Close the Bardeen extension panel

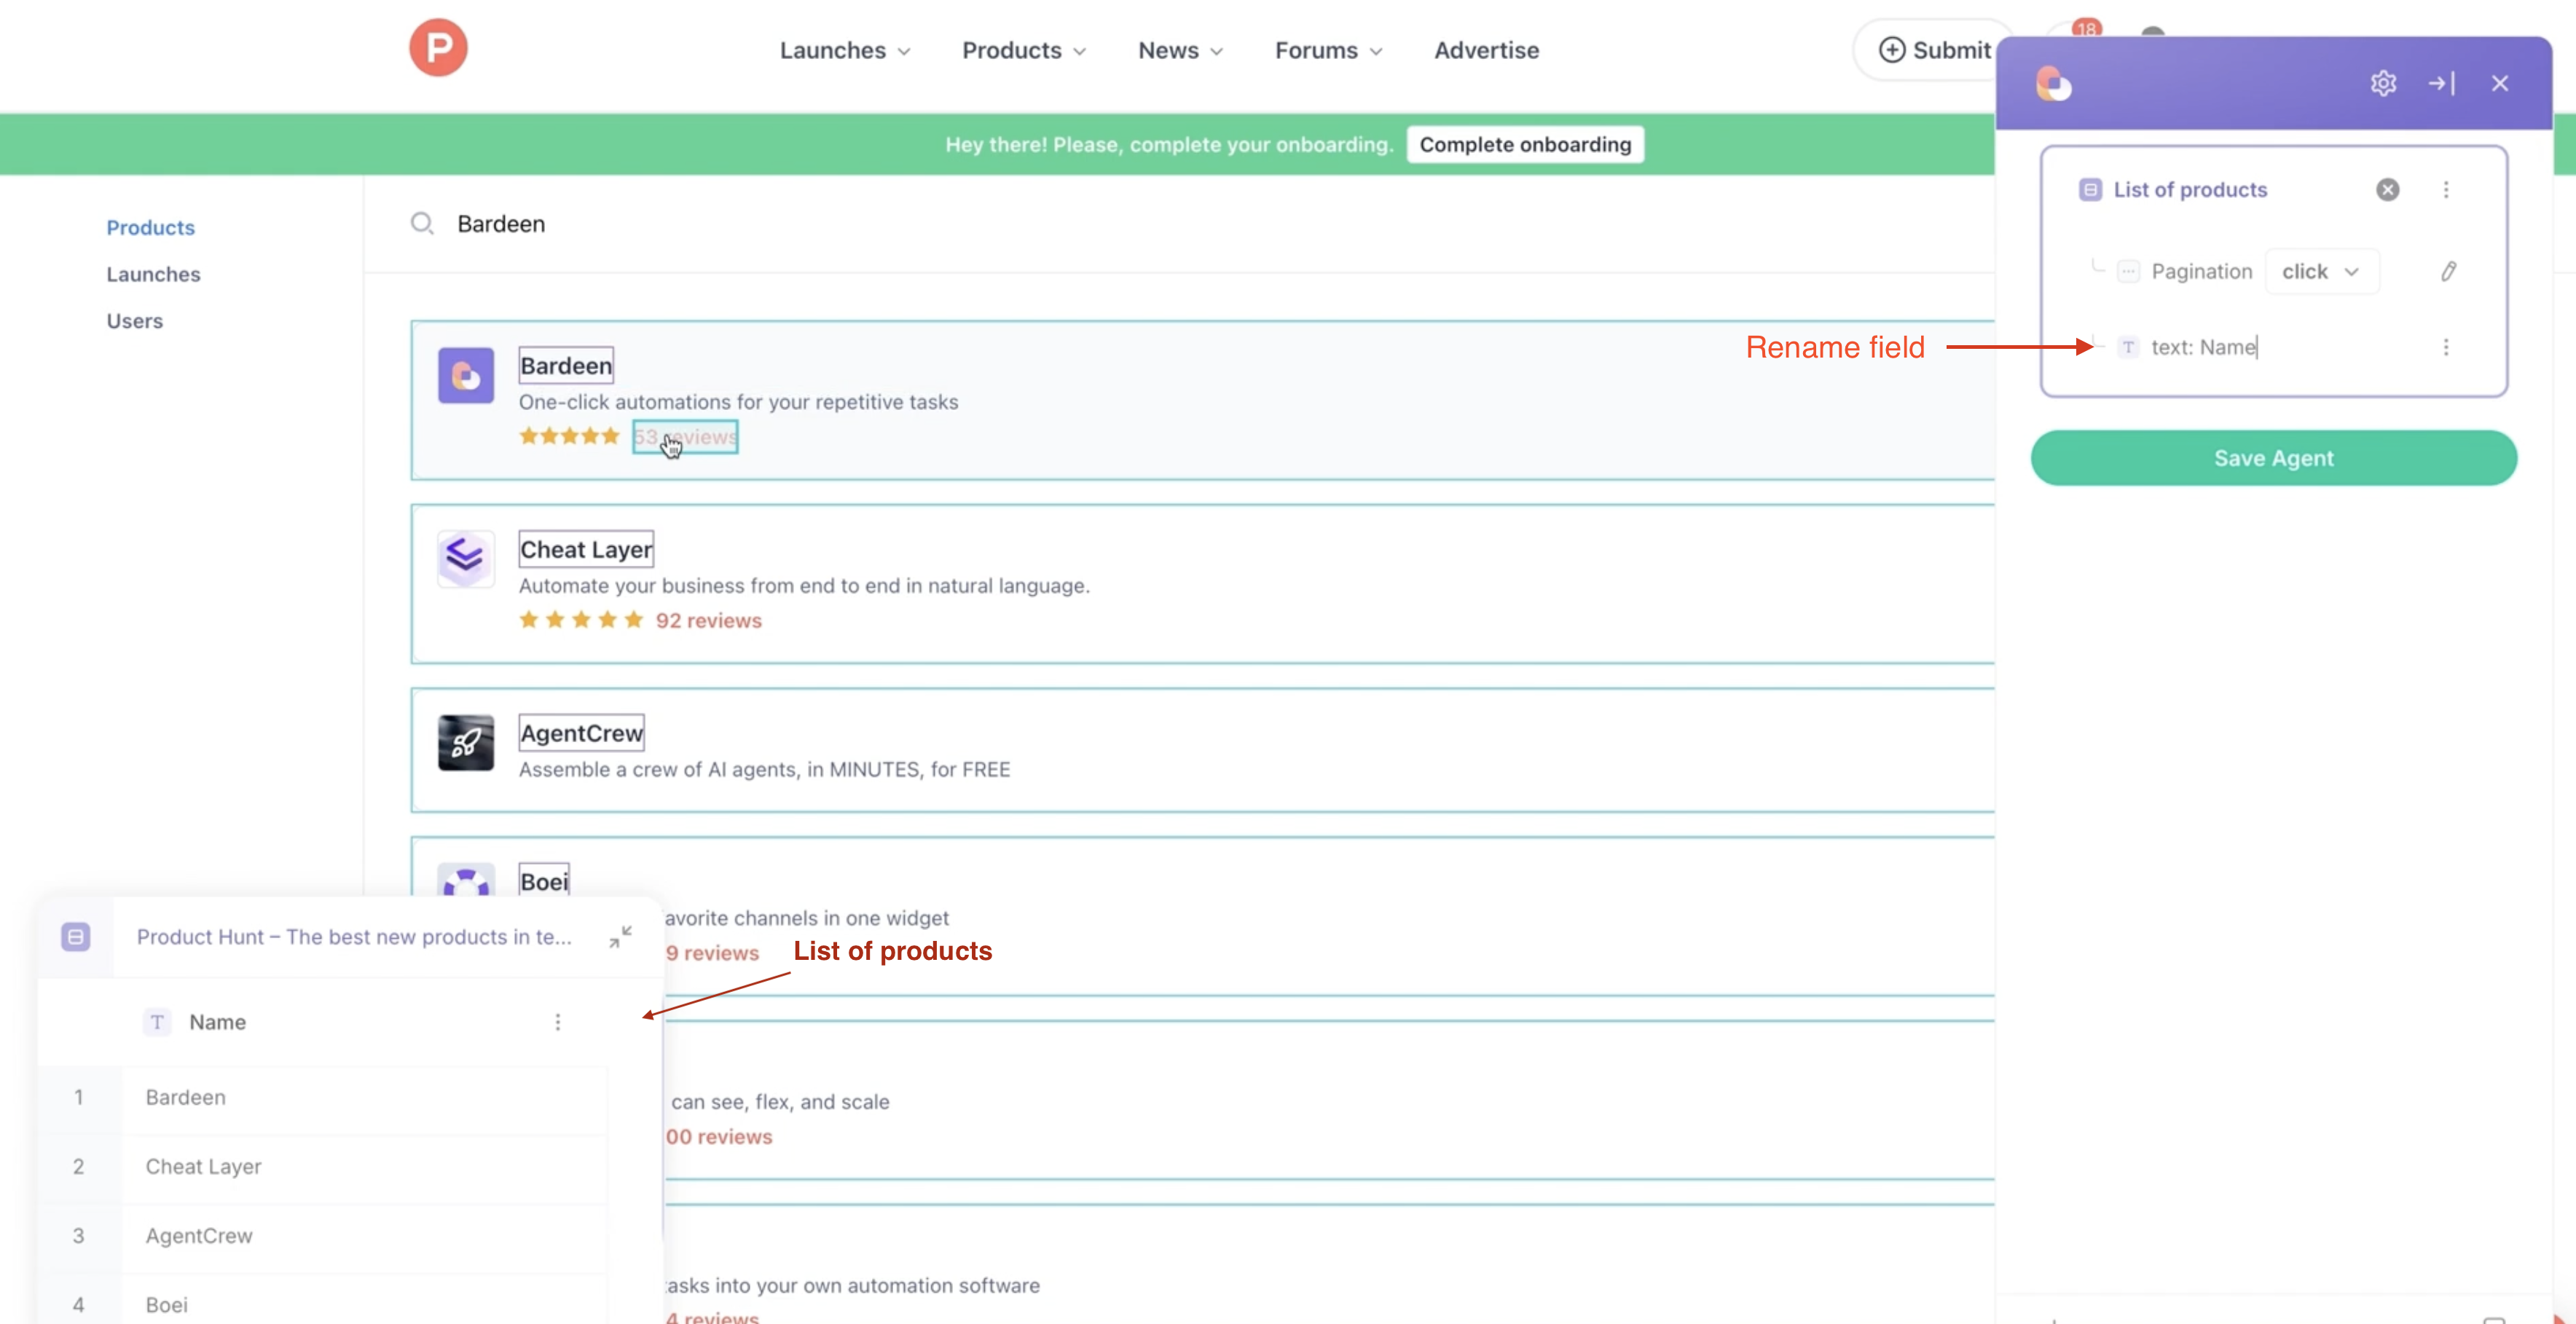point(2499,83)
